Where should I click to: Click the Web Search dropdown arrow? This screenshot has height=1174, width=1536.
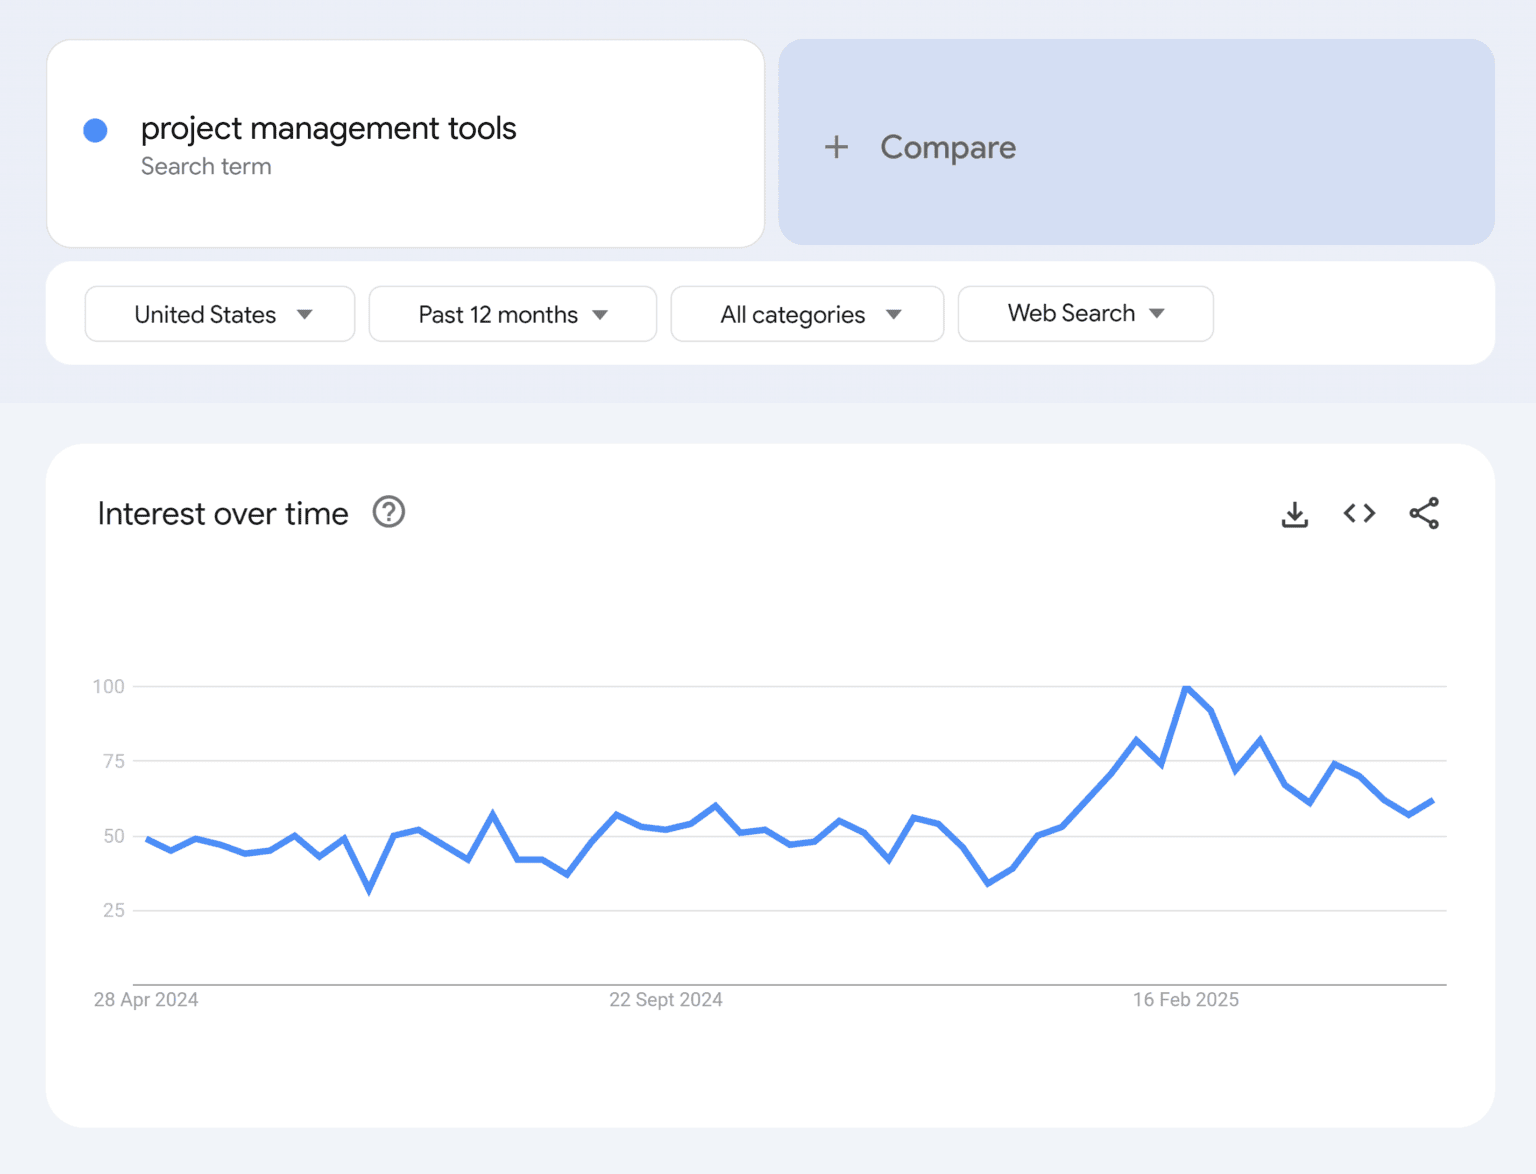(x=1157, y=313)
